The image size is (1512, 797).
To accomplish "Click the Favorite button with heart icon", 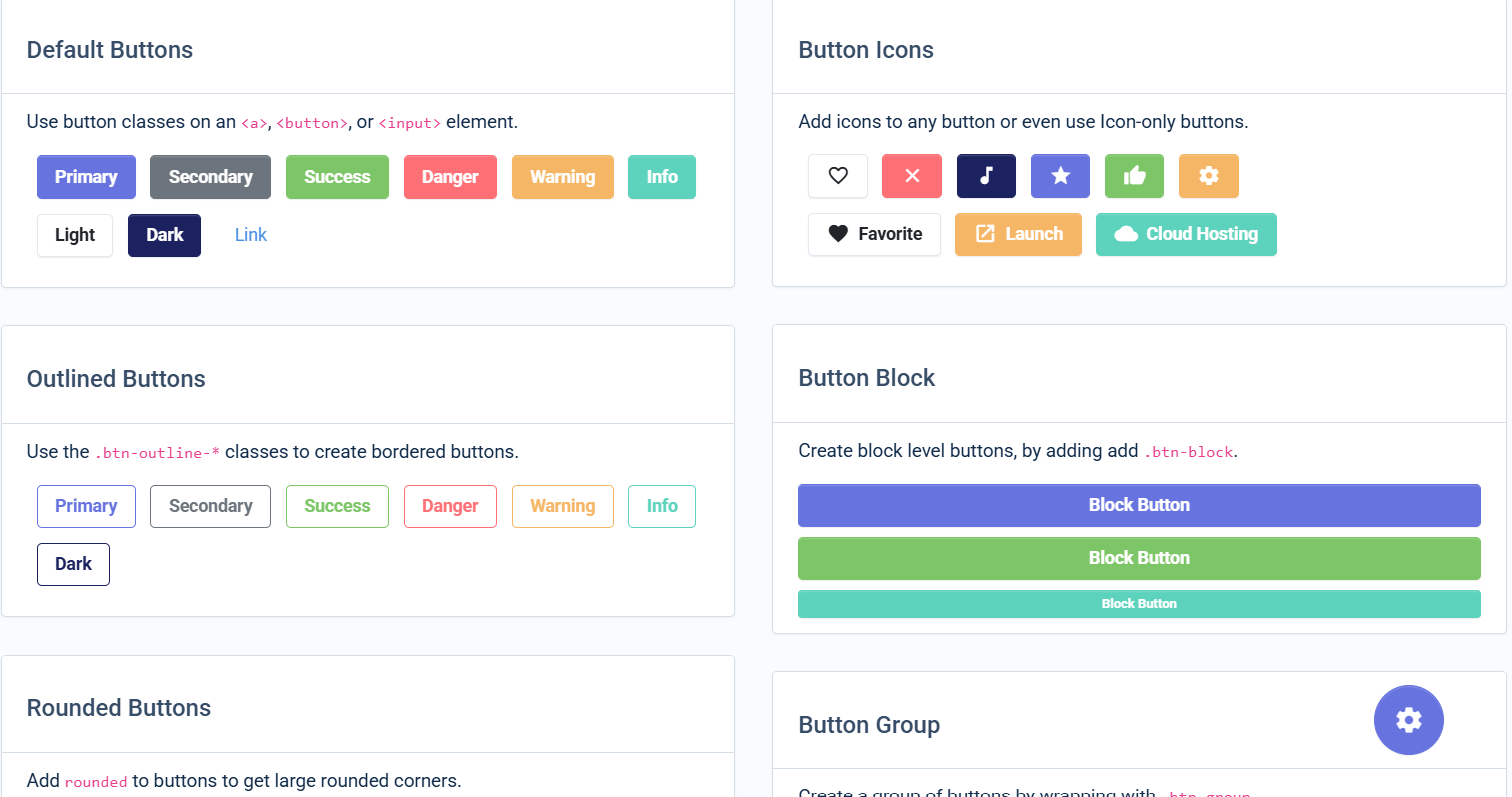I will pyautogui.click(x=874, y=234).
